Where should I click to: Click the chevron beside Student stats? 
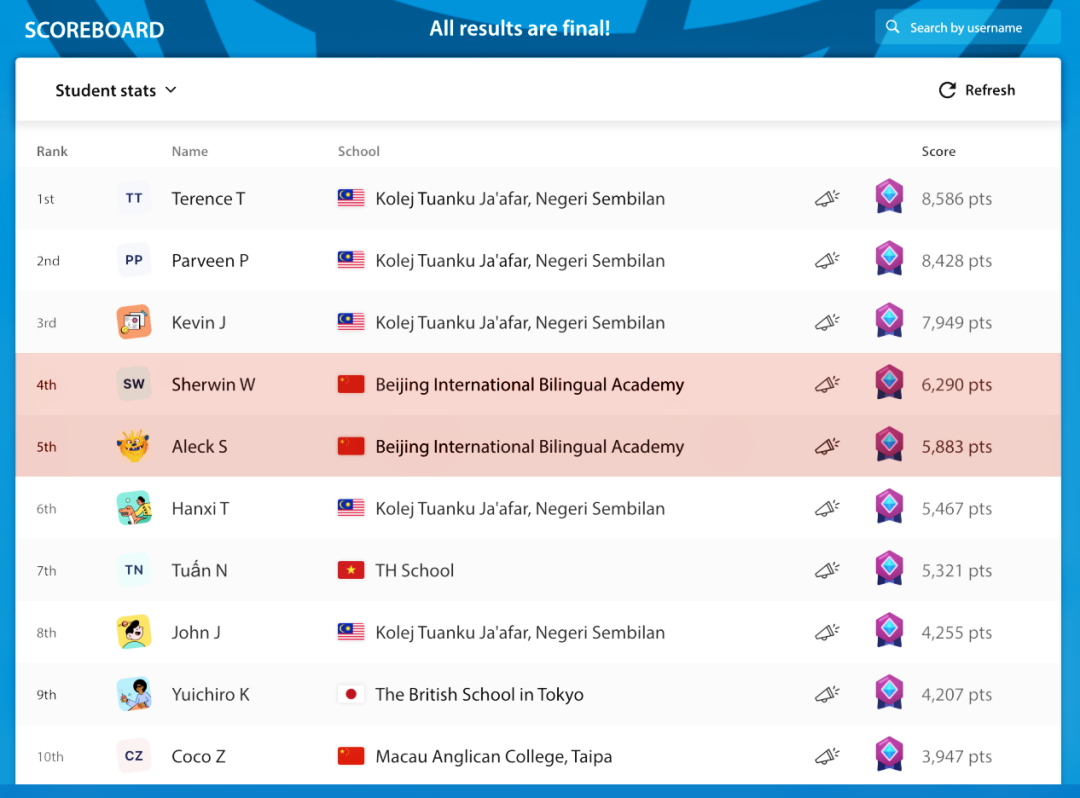pos(171,90)
